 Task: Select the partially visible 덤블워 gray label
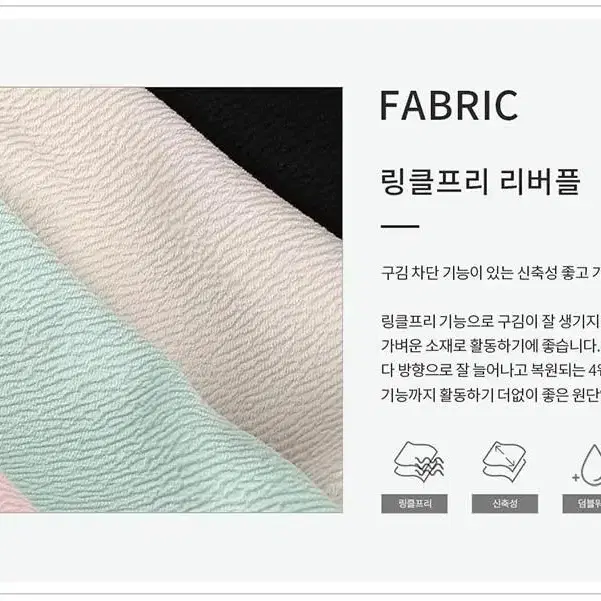[x=582, y=503]
